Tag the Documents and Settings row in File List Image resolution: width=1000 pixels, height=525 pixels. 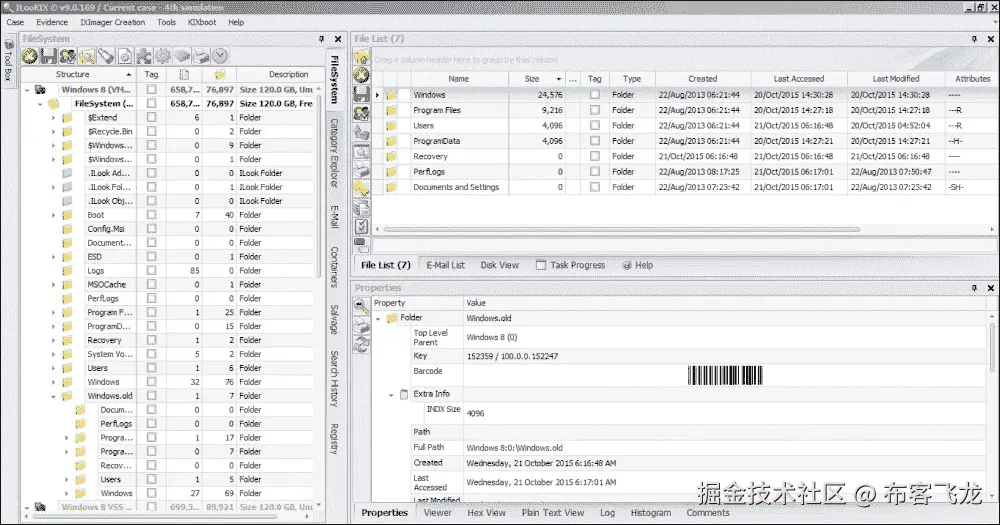[594, 187]
